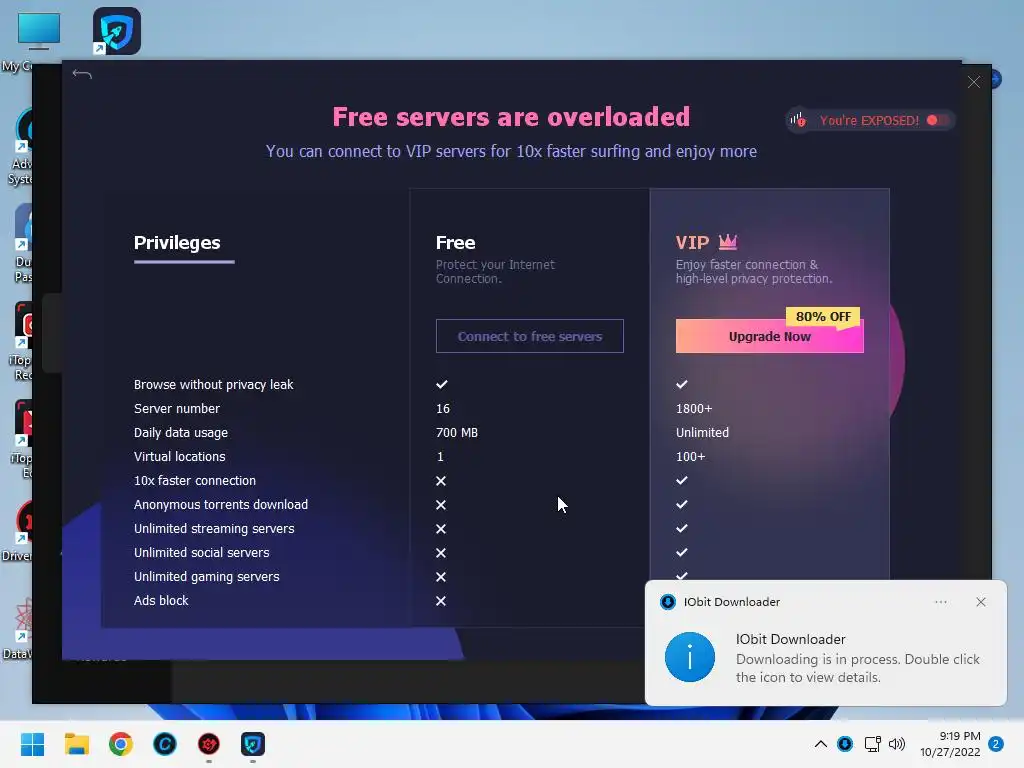Screen dimensions: 1024x768
Task: Open IObit Downloader notification options menu
Action: point(940,602)
